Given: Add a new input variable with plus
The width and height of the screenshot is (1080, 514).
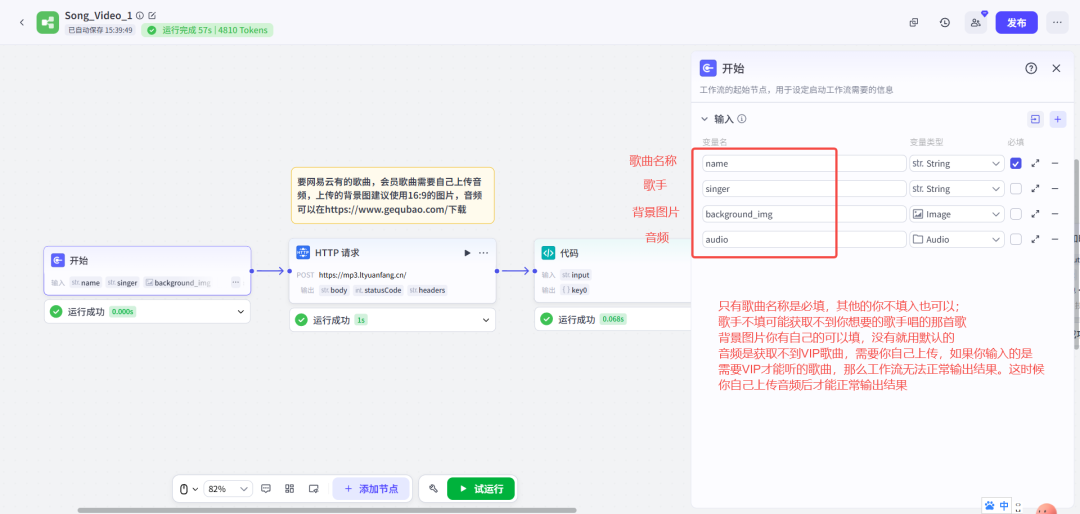Looking at the screenshot, I should [x=1058, y=119].
